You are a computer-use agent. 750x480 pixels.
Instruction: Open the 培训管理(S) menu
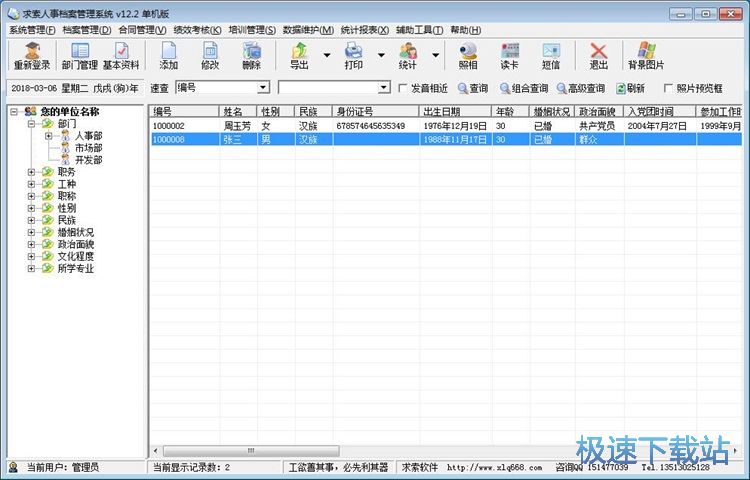252,30
